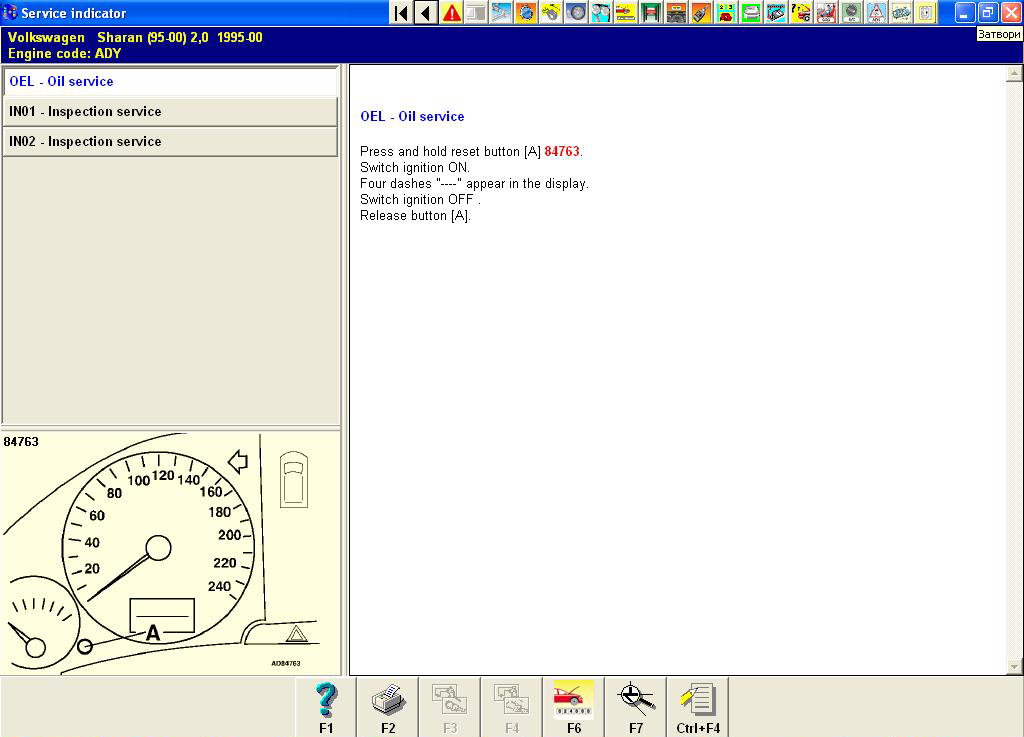Viewport: 1024px width, 737px height.
Task: Restore the window with the restore button
Action: tap(987, 13)
